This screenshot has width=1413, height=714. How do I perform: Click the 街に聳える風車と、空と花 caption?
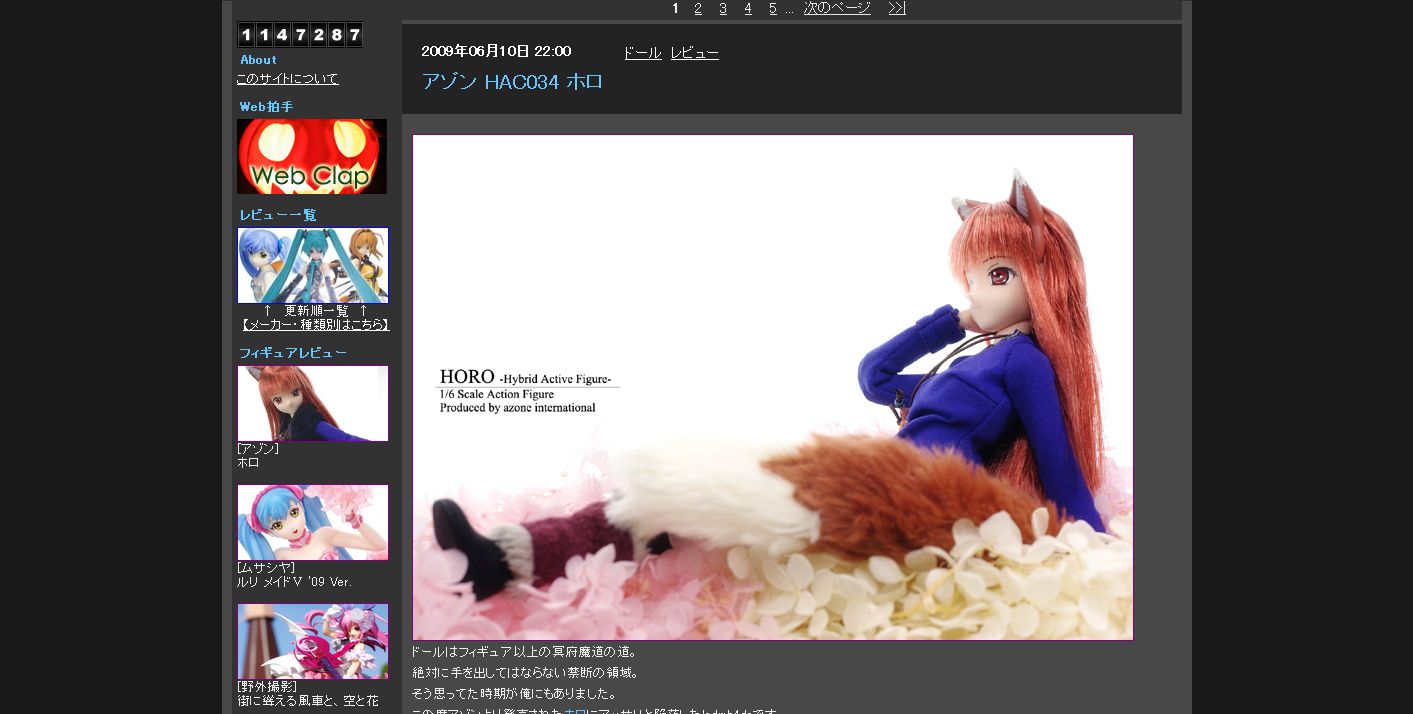click(x=308, y=701)
